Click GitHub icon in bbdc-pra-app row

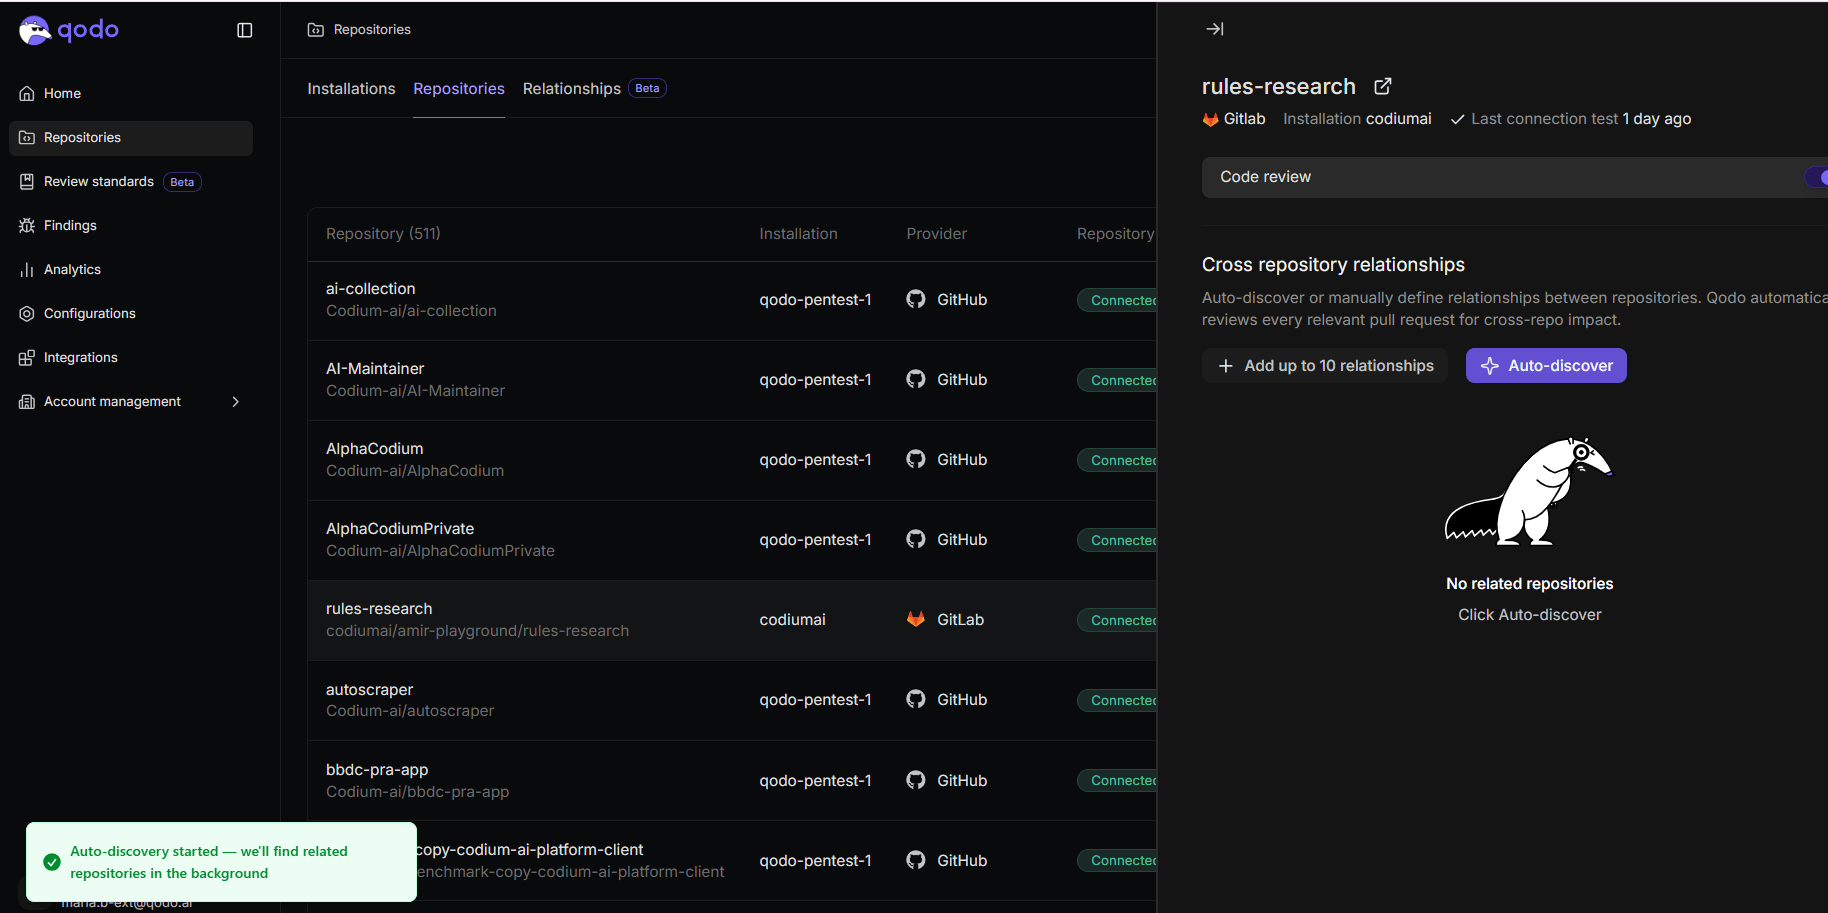pyautogui.click(x=916, y=780)
